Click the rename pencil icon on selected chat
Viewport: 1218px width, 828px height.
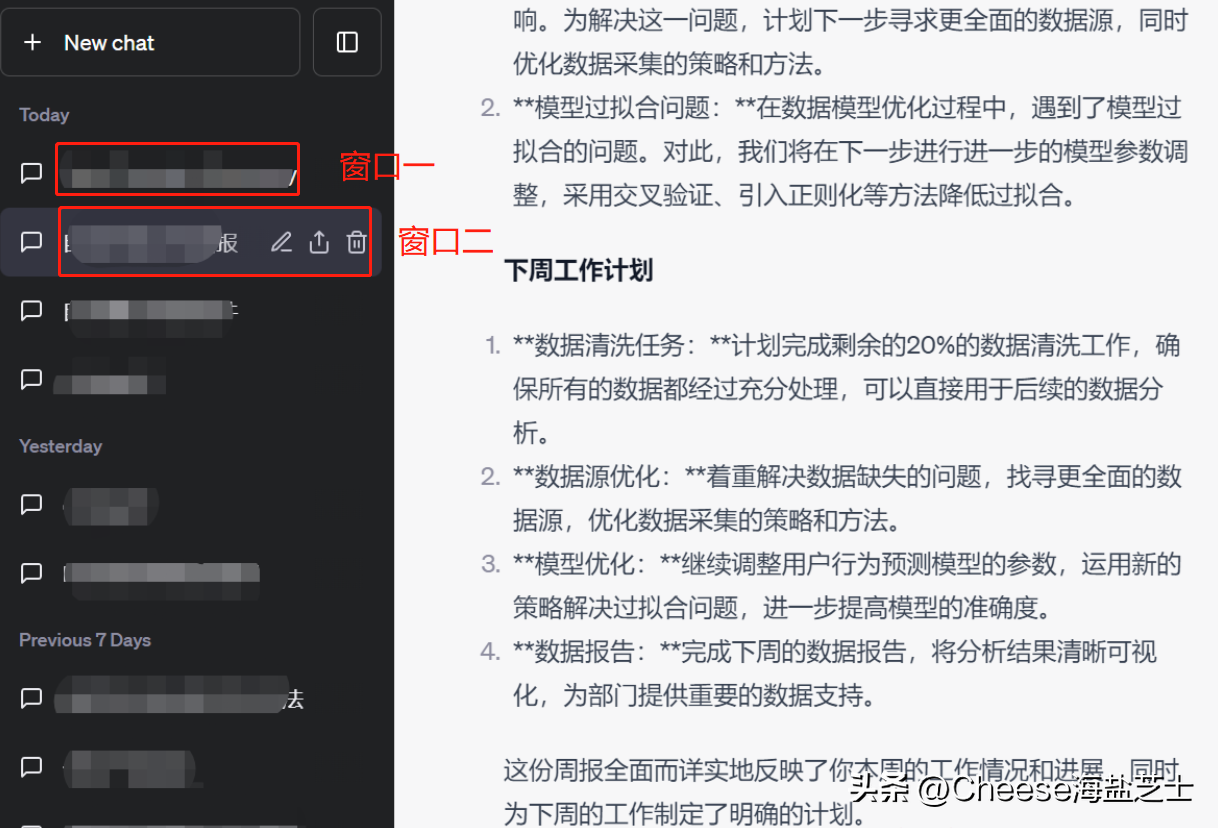282,242
